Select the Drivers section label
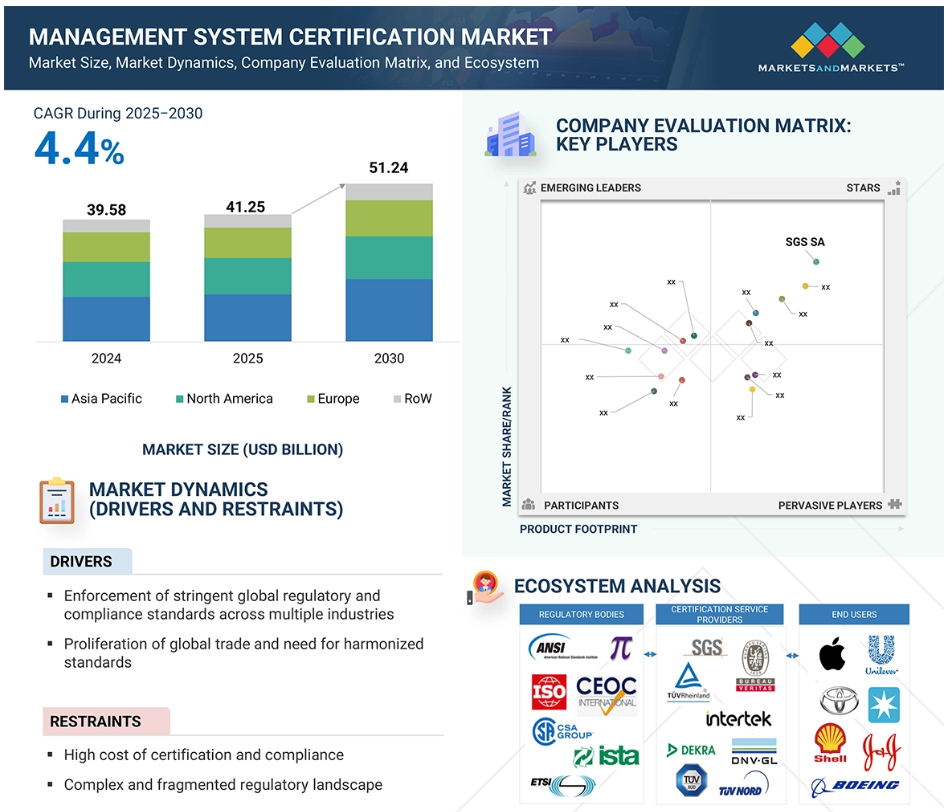 click(87, 562)
